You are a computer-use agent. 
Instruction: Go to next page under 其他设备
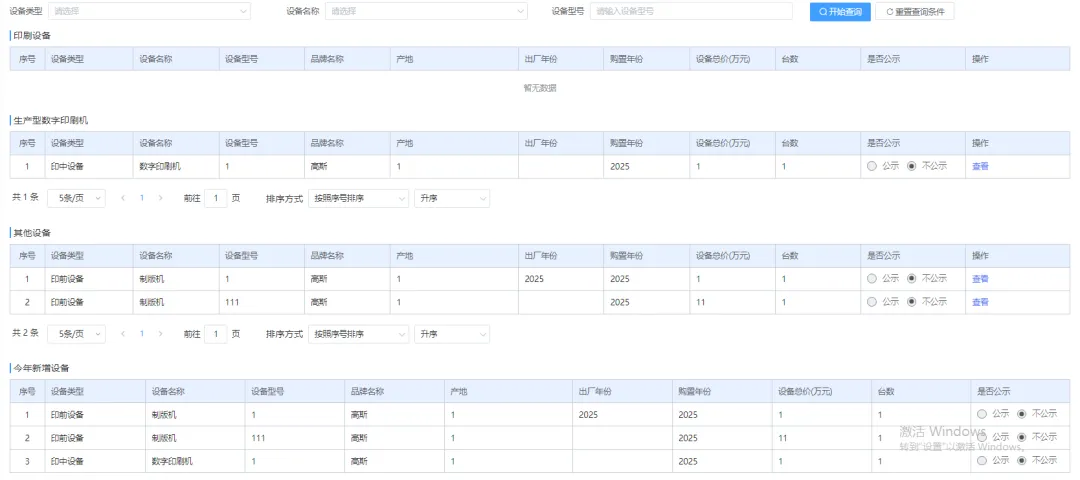[x=160, y=334]
